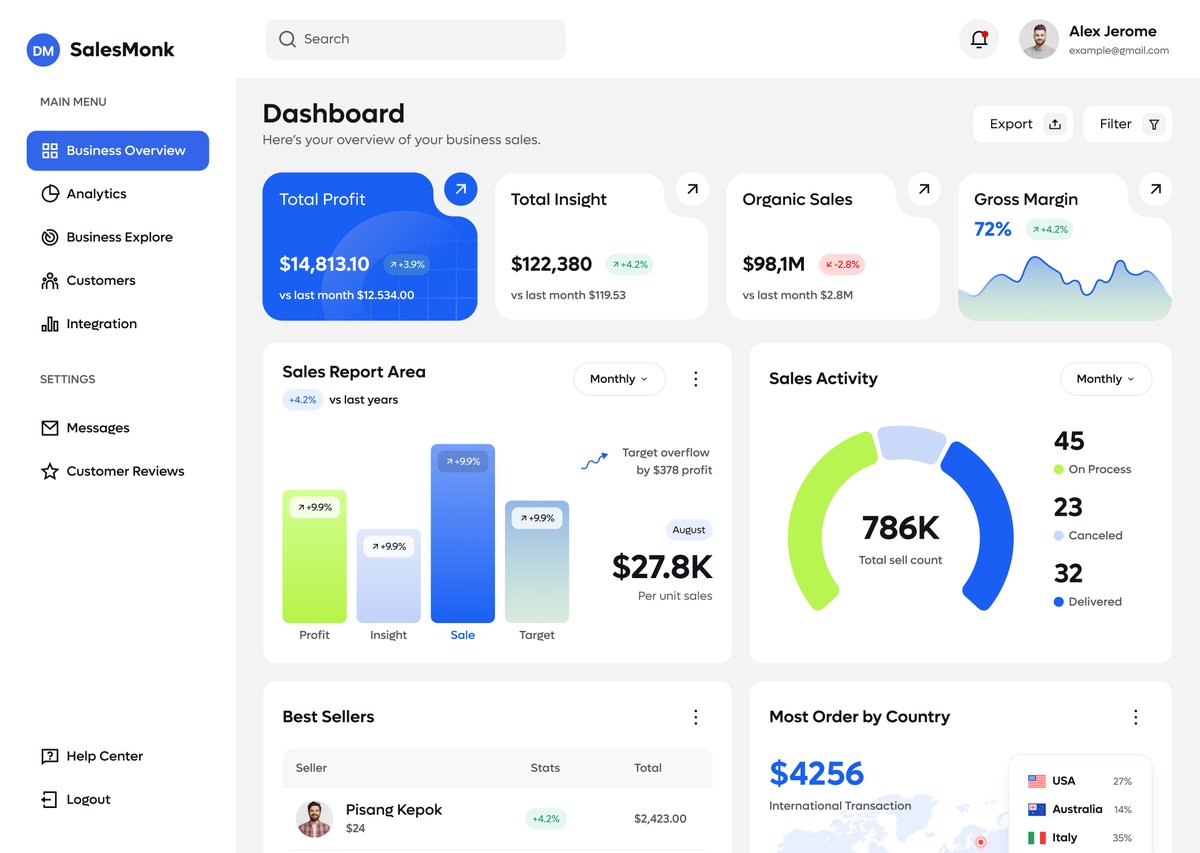Select Analytics from the main menu
The image size is (1200, 853).
[x=95, y=193]
